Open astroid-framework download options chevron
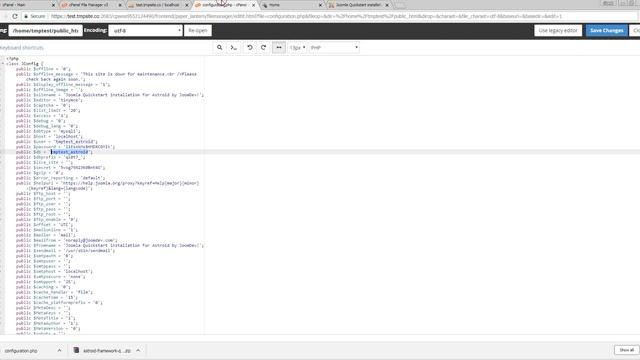Viewport: 640px width, 360px height. tap(138, 351)
